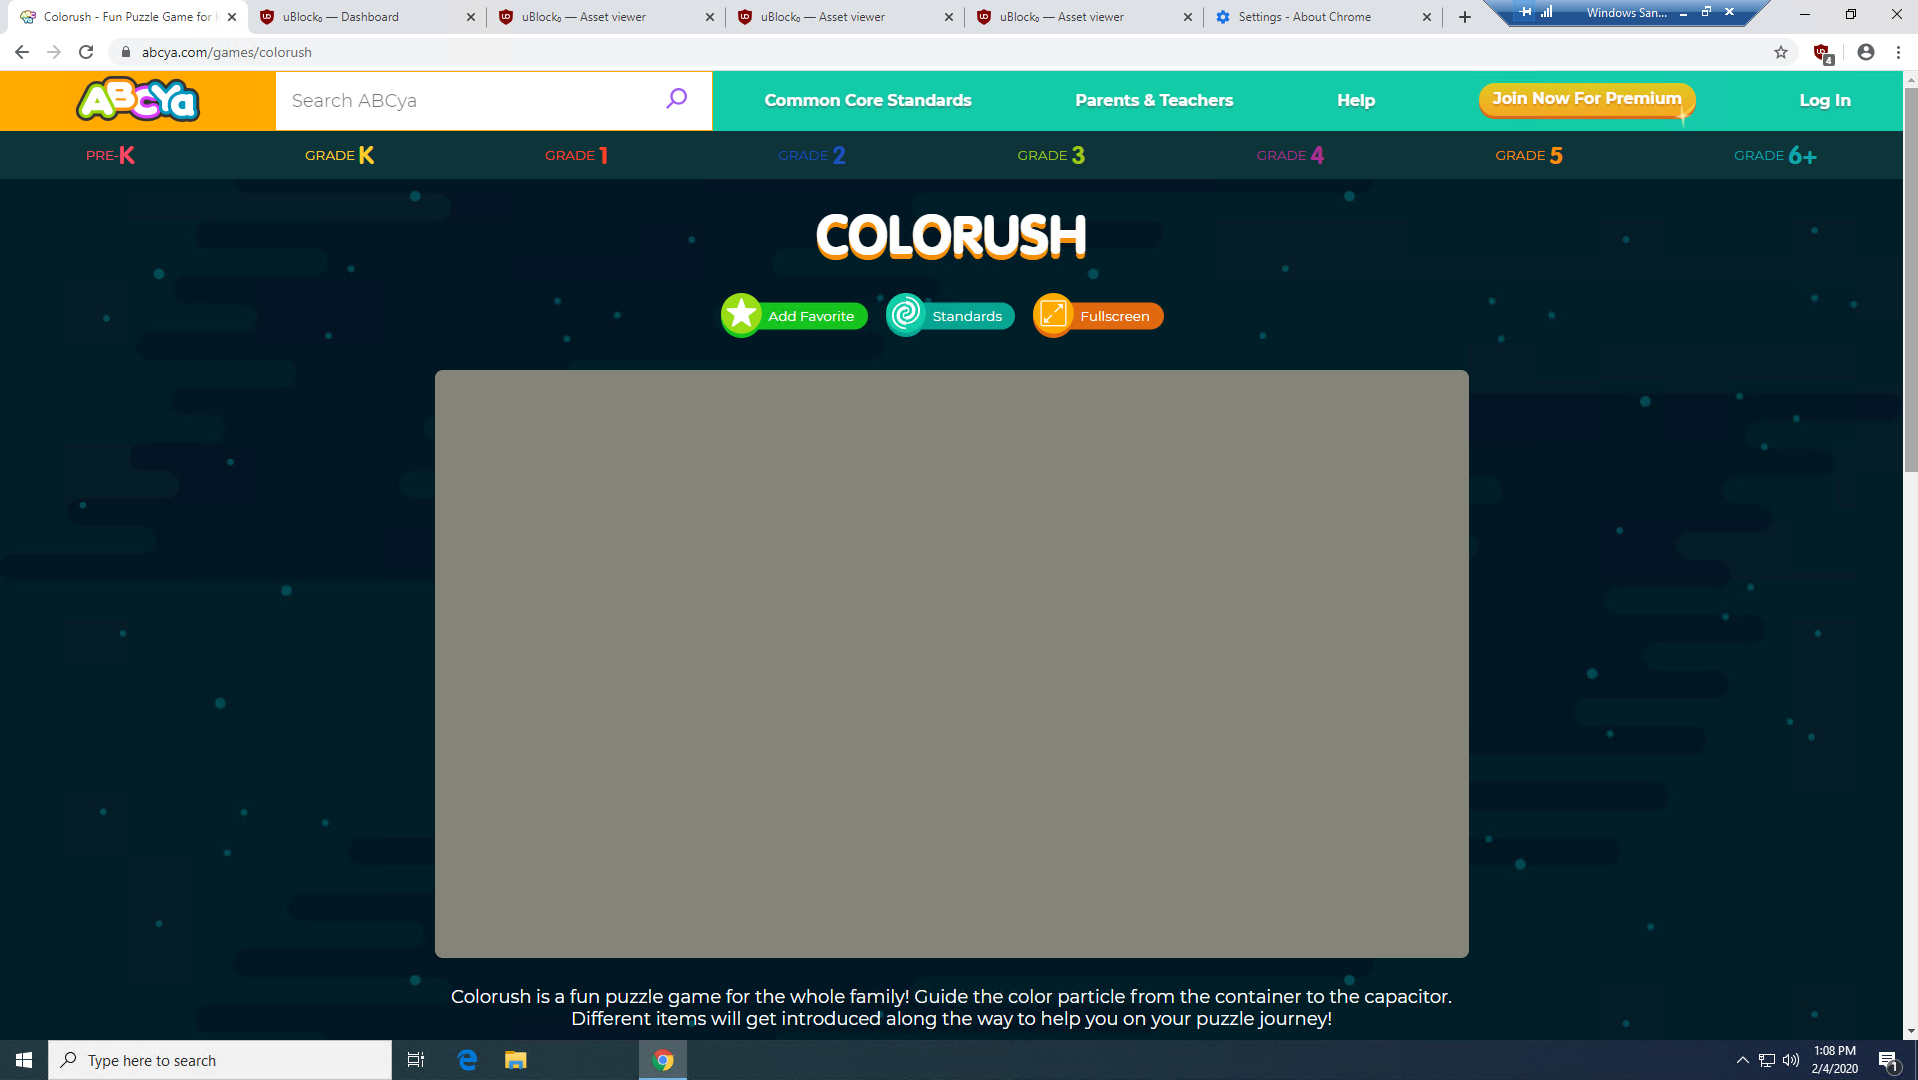Close the uBlock Dashboard tab
Screen dimensions: 1918x1080
[471, 17]
